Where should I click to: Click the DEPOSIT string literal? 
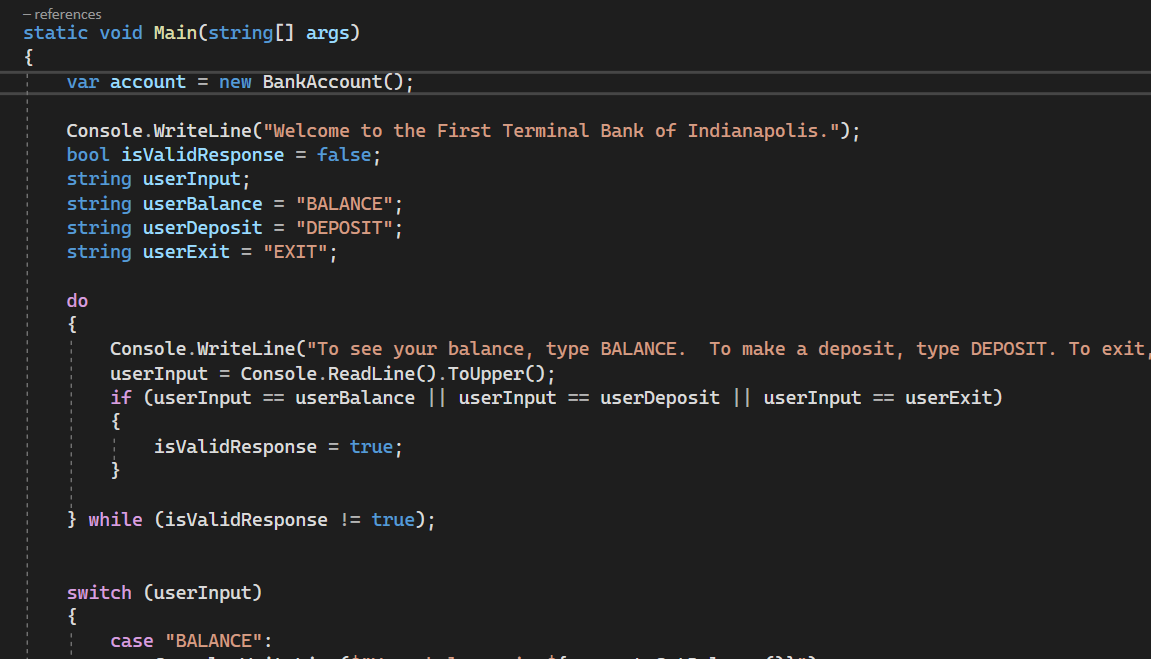tap(345, 227)
